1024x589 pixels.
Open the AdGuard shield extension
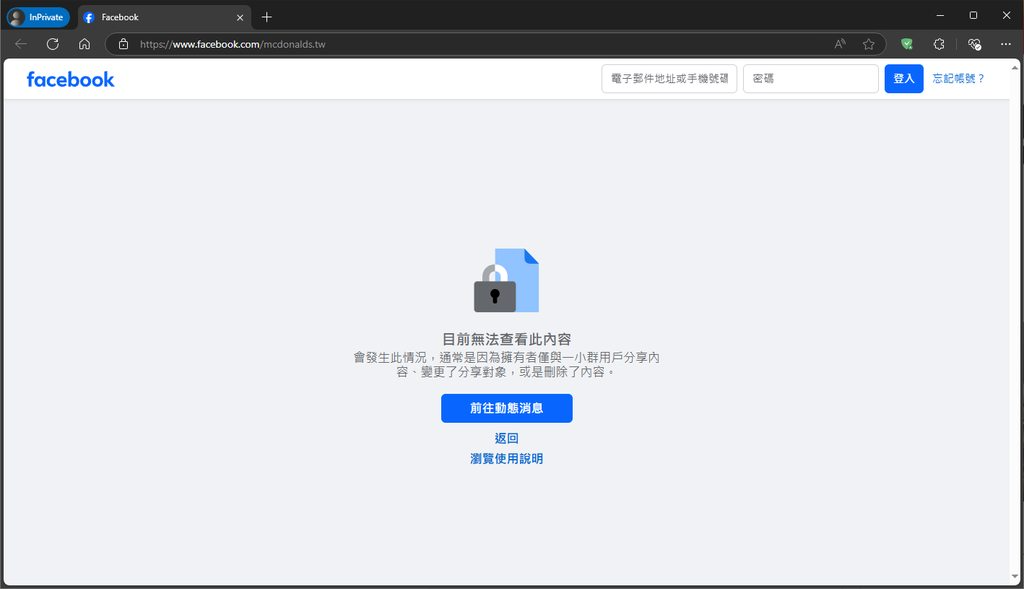point(906,44)
